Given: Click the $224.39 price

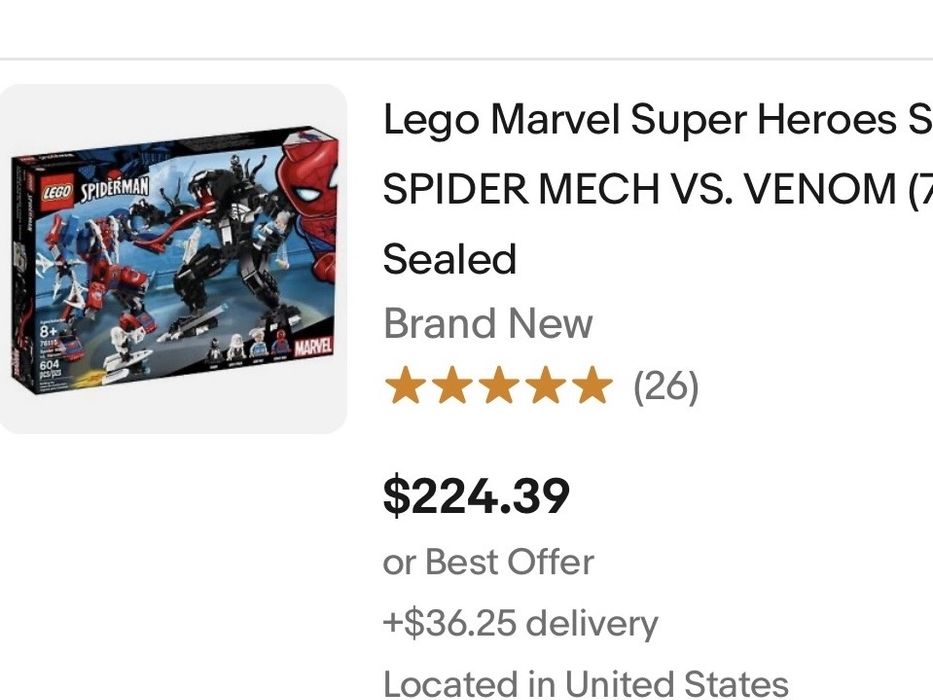Looking at the screenshot, I should pyautogui.click(x=476, y=495).
